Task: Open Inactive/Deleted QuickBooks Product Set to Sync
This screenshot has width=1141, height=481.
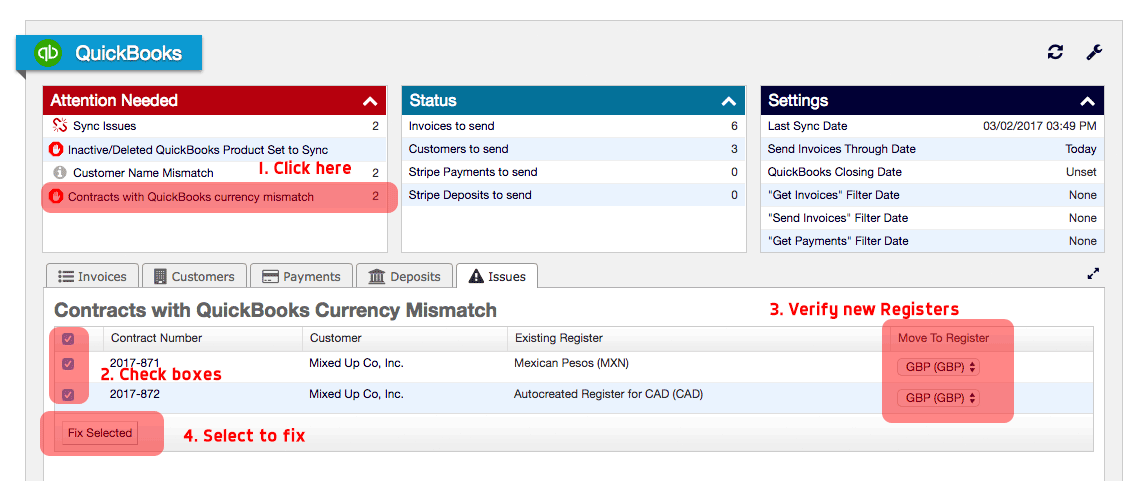Action: pyautogui.click(x=213, y=149)
